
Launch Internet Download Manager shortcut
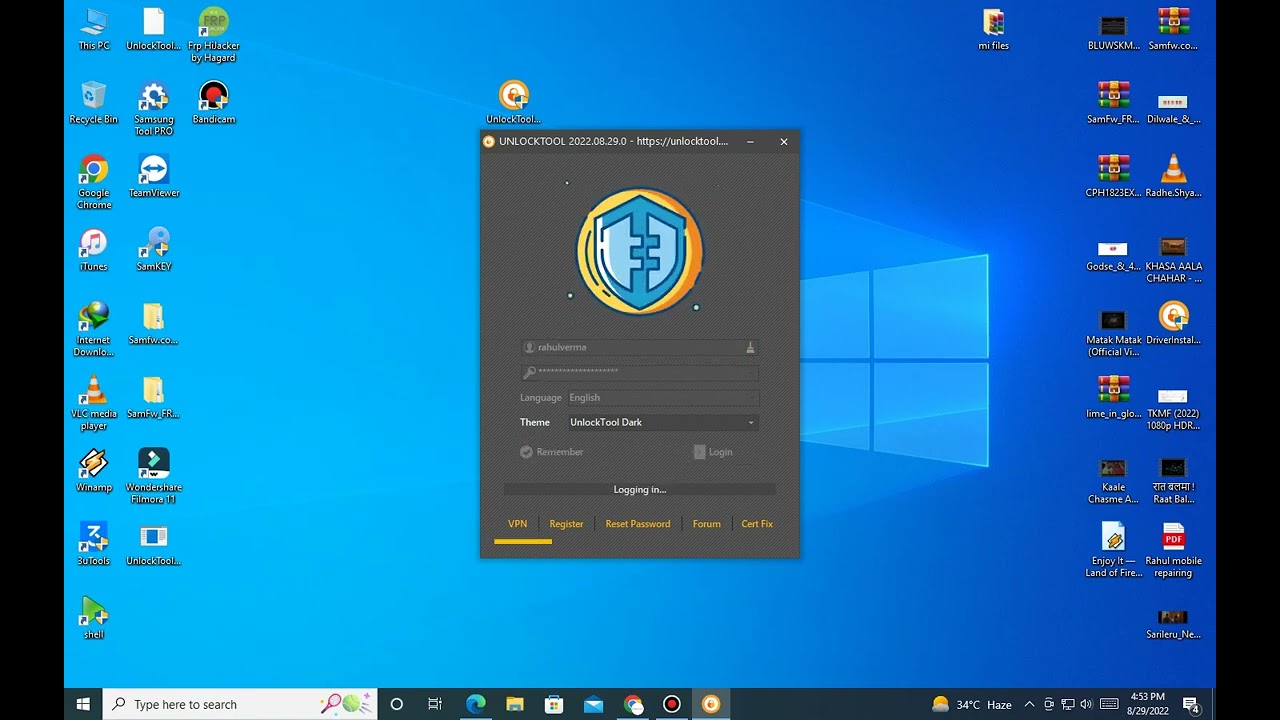click(94, 329)
